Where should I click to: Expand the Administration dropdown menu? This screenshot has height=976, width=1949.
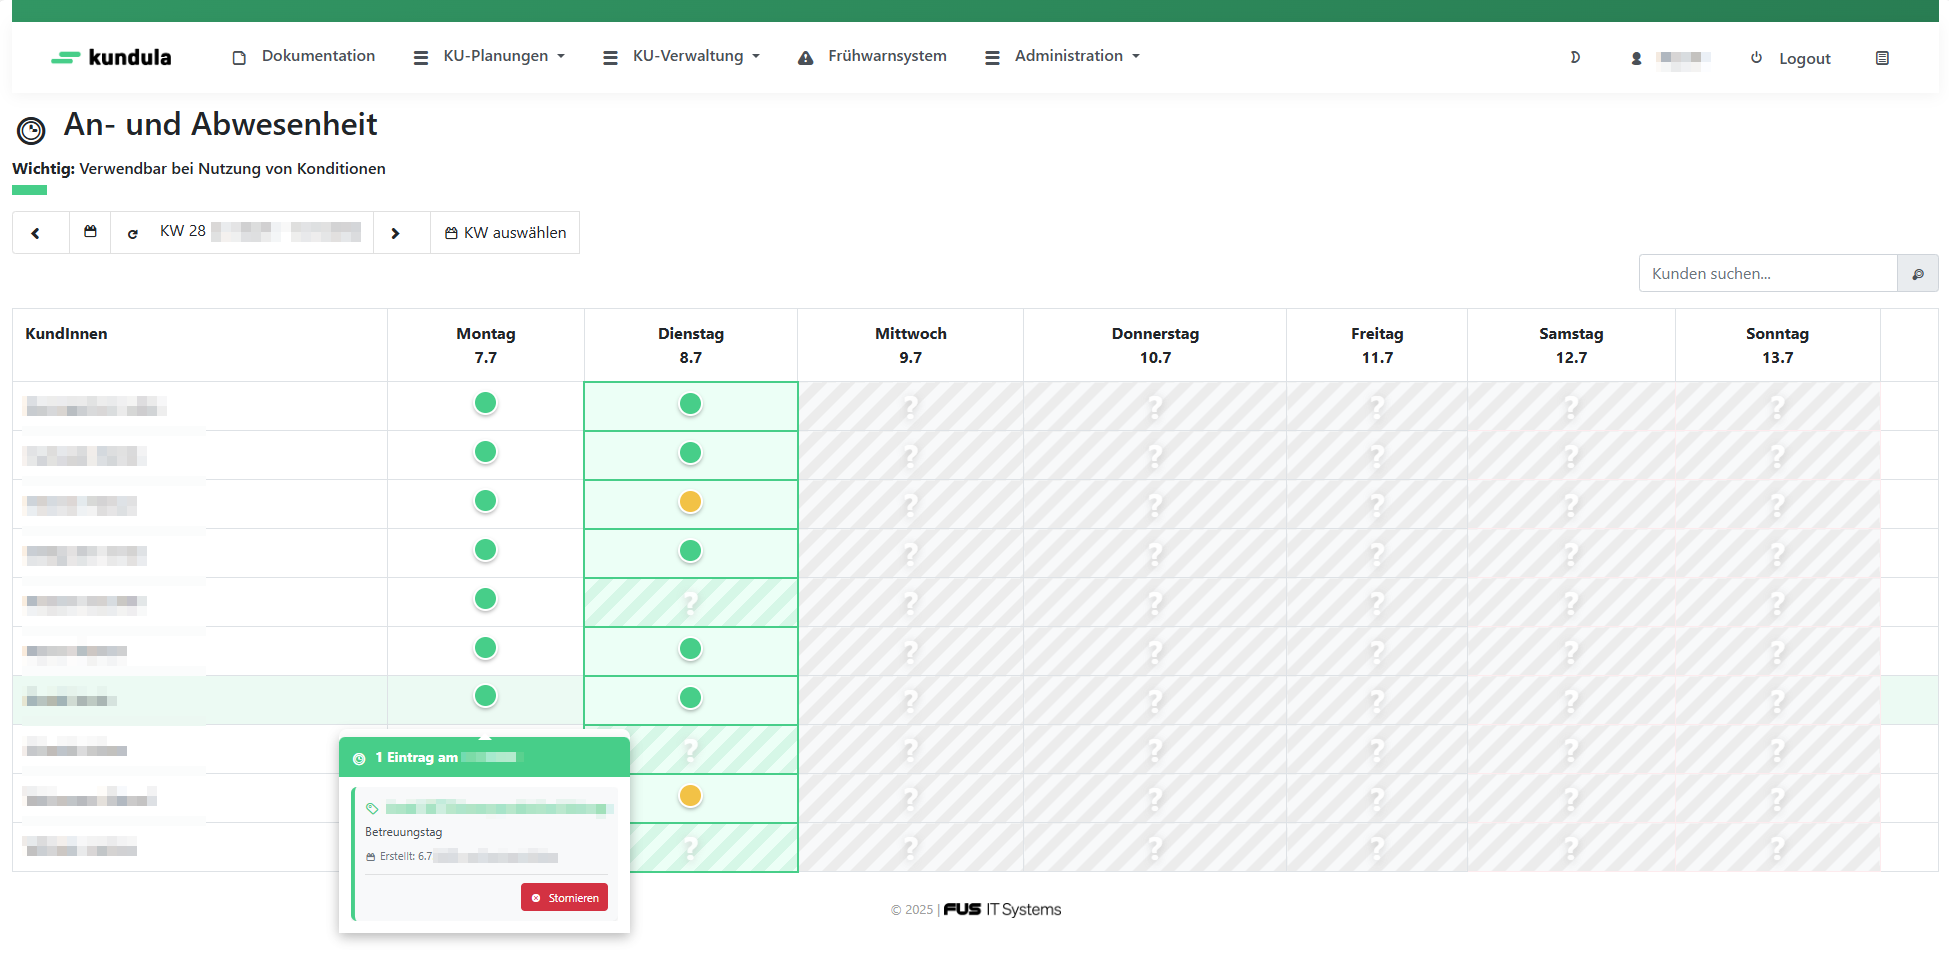tap(1063, 57)
